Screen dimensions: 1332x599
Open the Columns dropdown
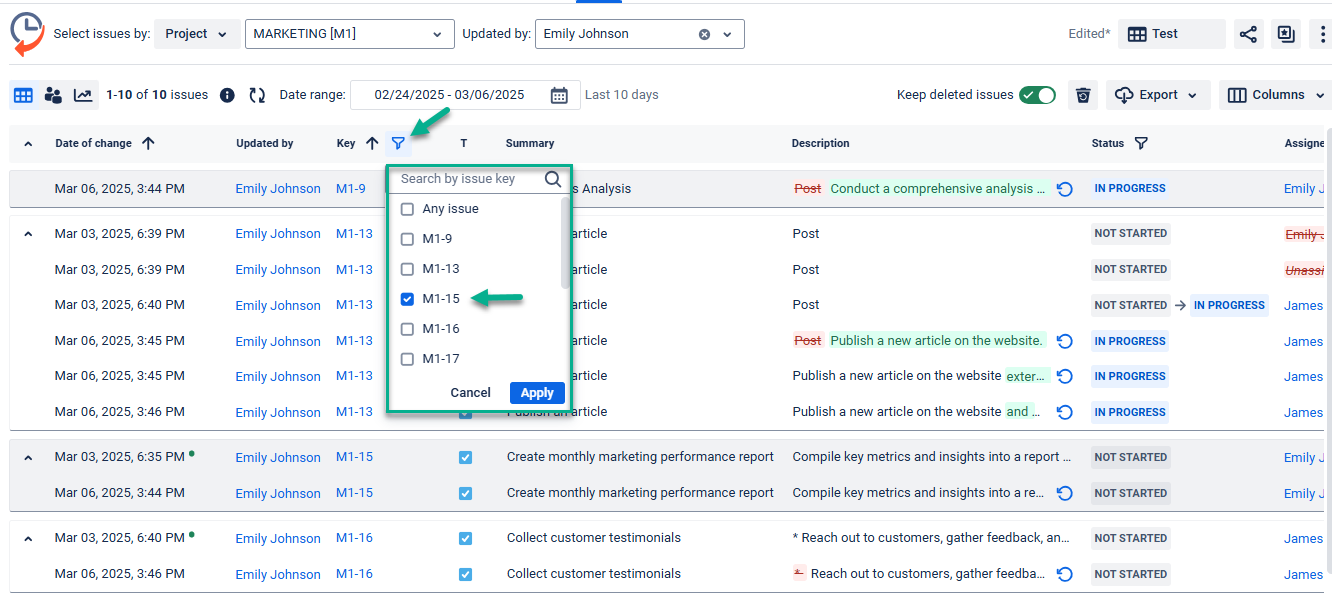click(x=1275, y=95)
